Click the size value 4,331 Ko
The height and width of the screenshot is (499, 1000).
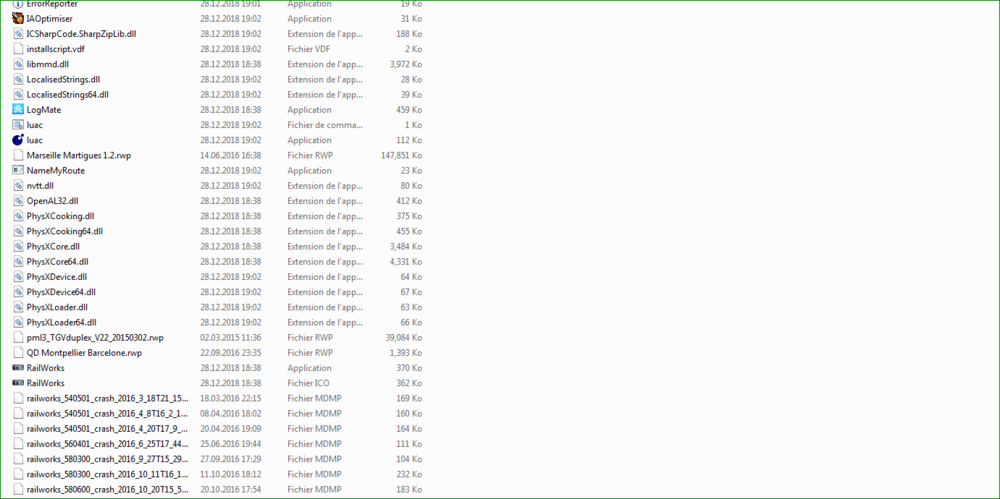406,262
